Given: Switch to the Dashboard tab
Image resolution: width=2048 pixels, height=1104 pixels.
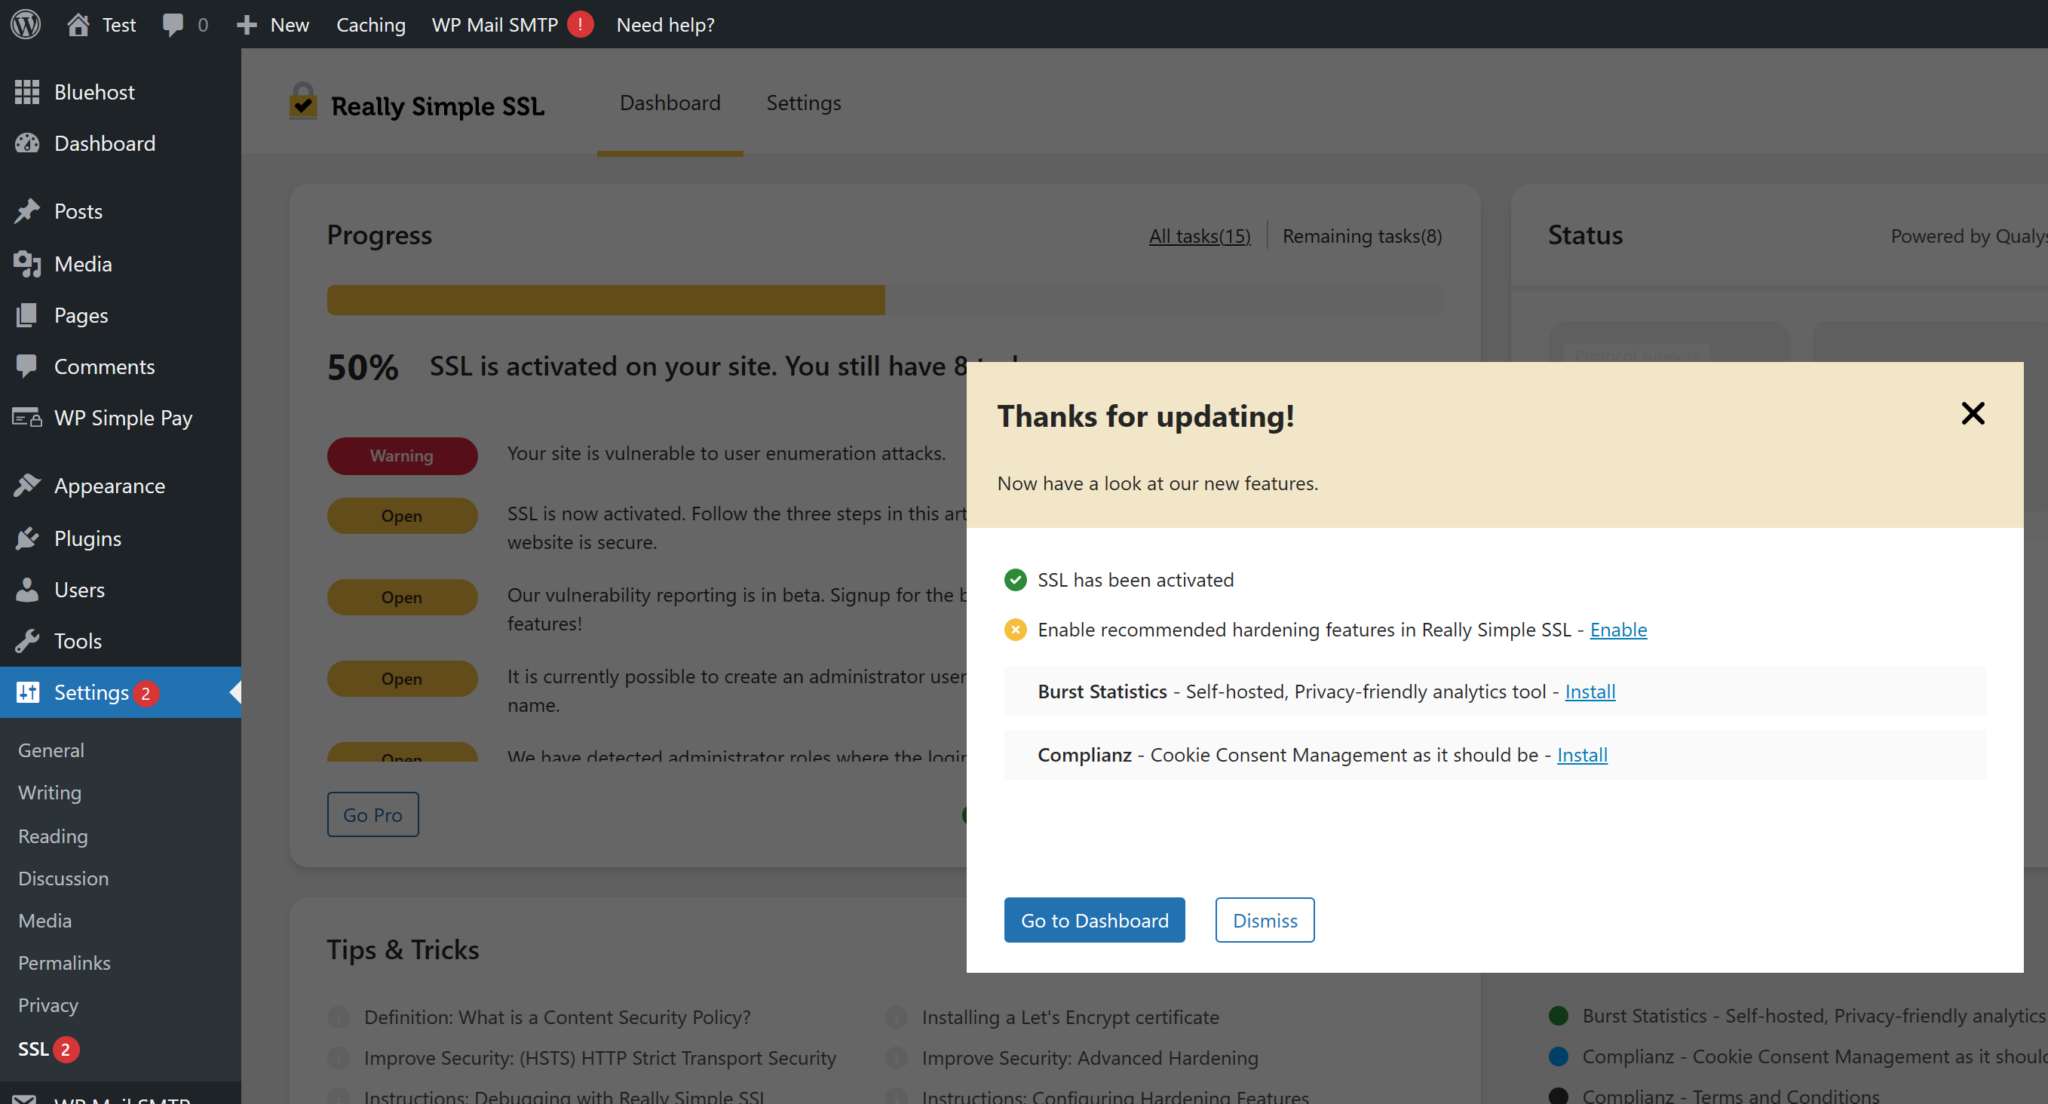Looking at the screenshot, I should point(670,103).
